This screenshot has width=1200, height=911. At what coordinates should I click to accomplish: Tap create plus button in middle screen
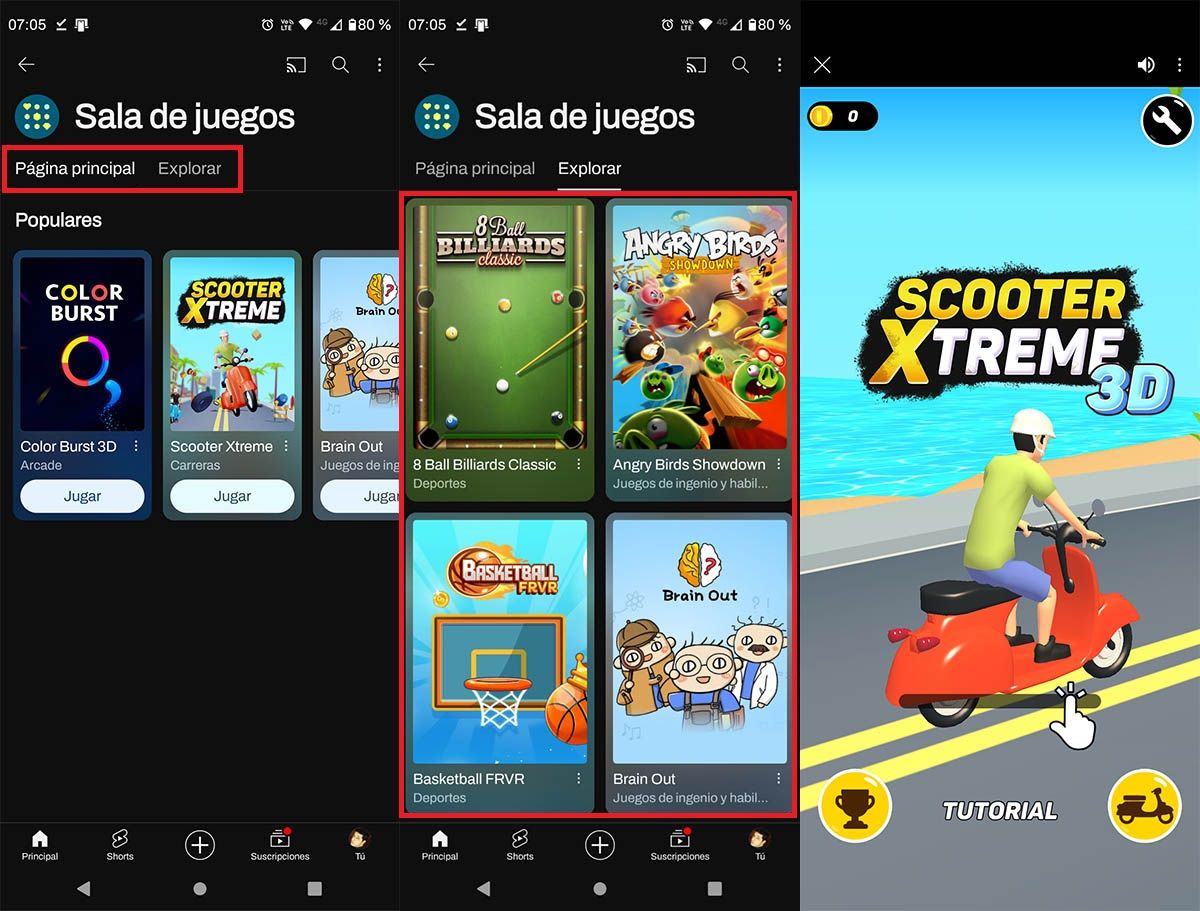point(600,845)
